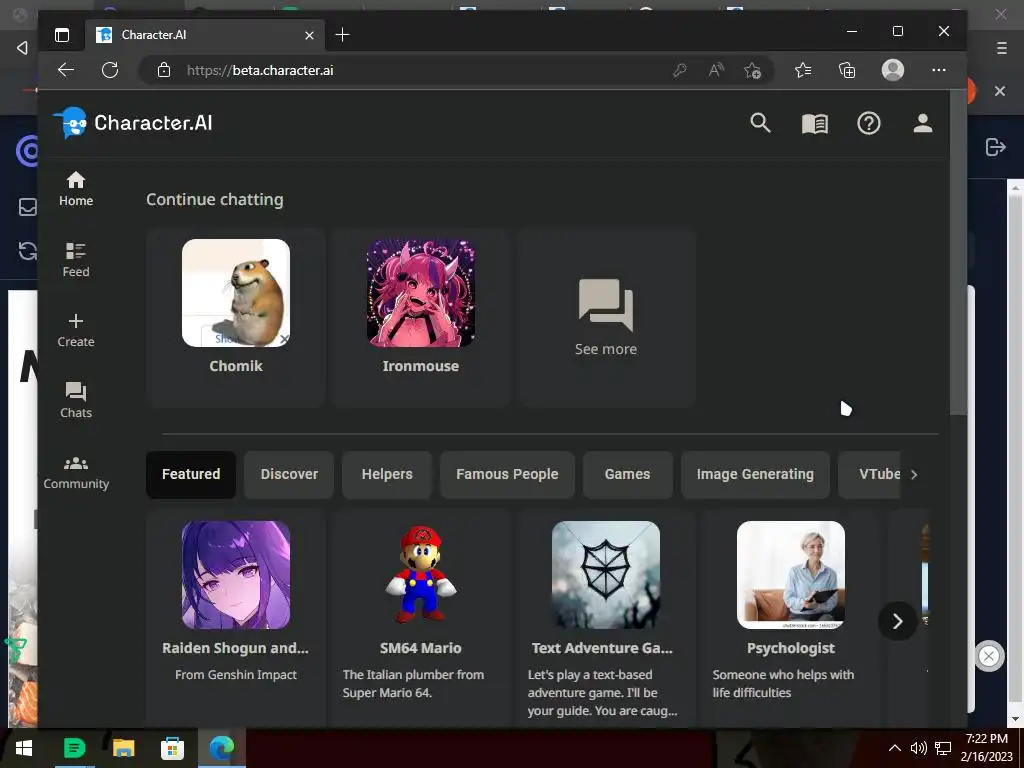
Task: Click the Continue chatting heading
Action: 215,199
